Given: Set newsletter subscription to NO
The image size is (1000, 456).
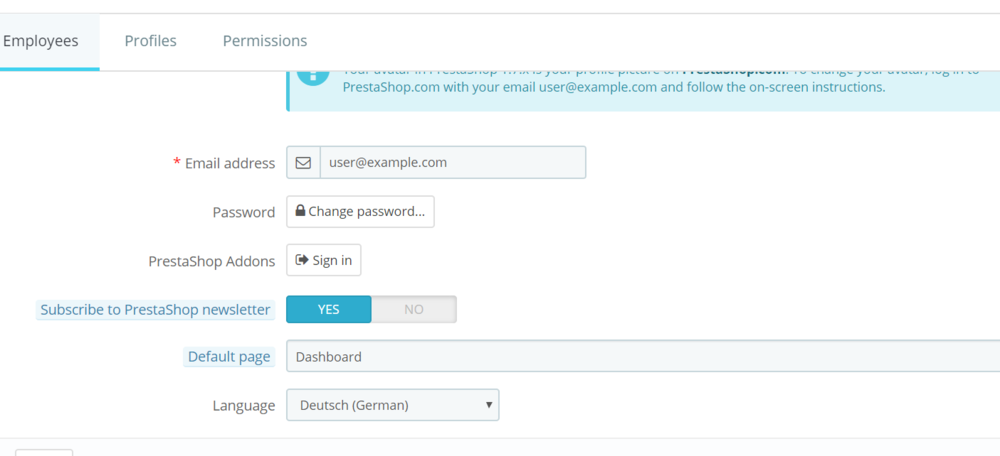Looking at the screenshot, I should 414,309.
